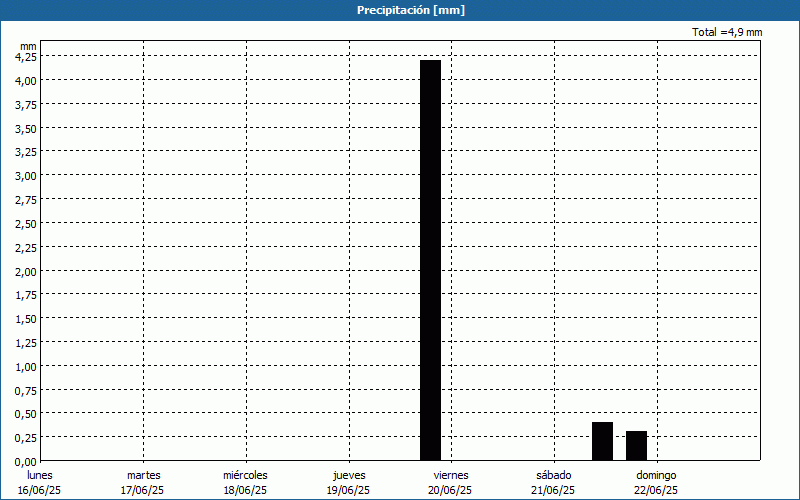Click the 0,00 y-axis value
Image resolution: width=800 pixels, height=500 pixels.
[26, 462]
